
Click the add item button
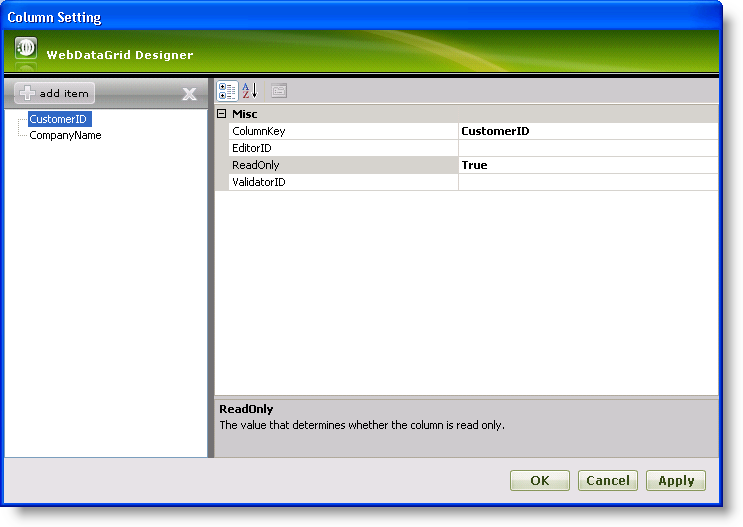tap(54, 93)
